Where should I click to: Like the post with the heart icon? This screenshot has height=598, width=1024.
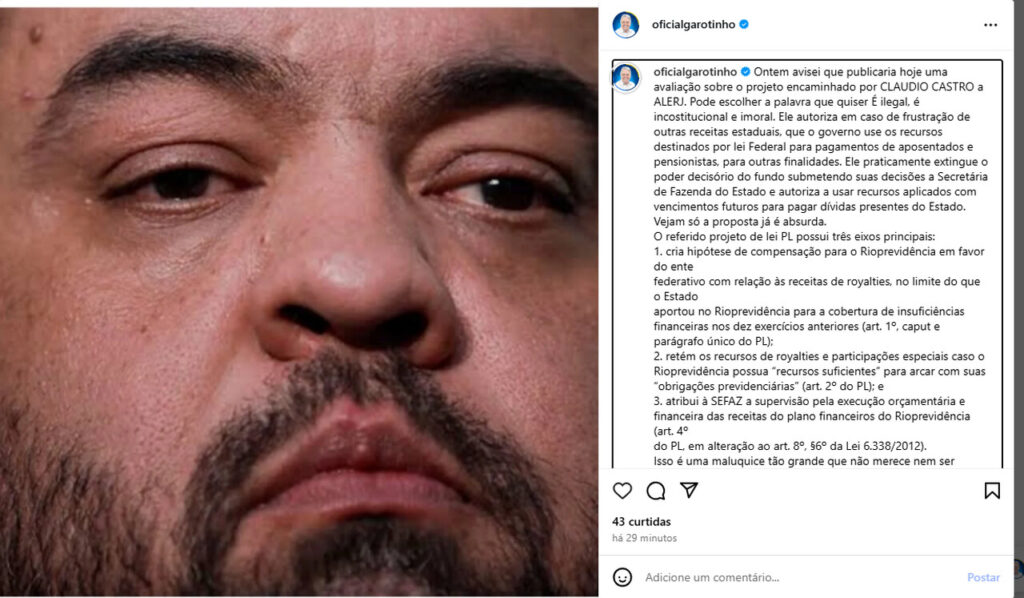pyautogui.click(x=622, y=490)
